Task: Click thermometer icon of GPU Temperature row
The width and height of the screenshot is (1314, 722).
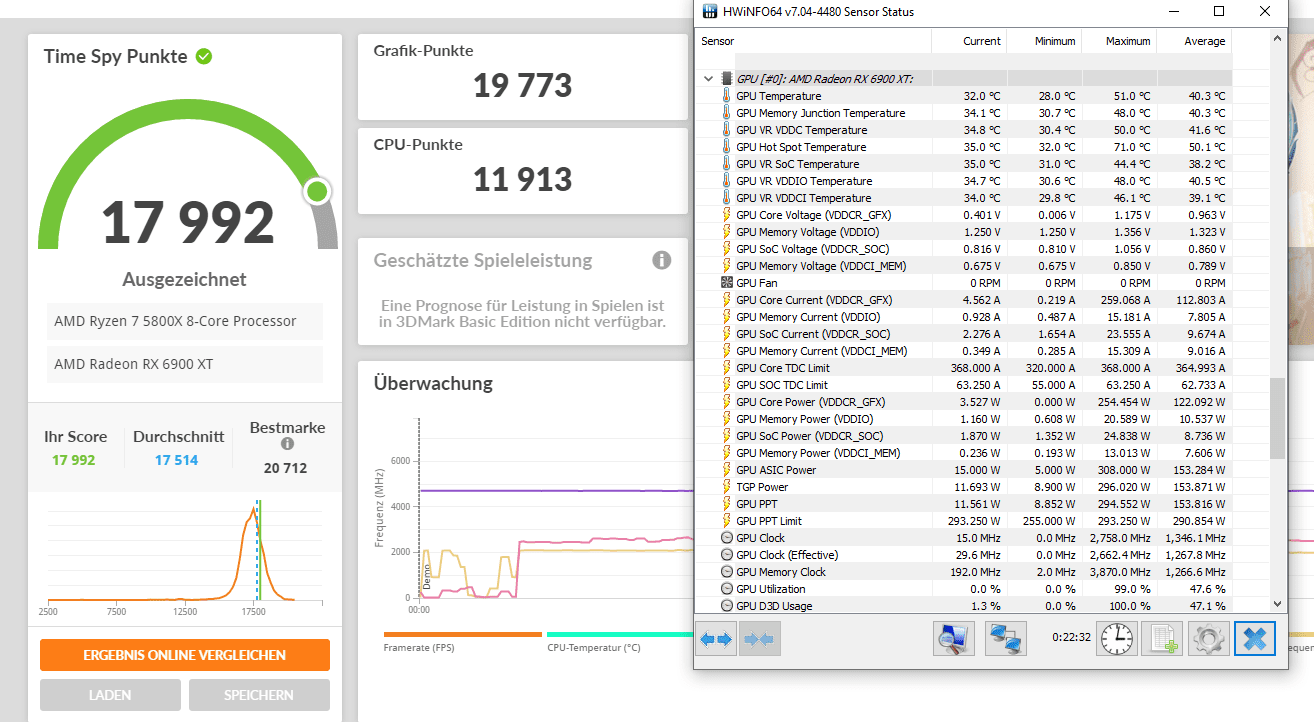Action: pos(727,96)
